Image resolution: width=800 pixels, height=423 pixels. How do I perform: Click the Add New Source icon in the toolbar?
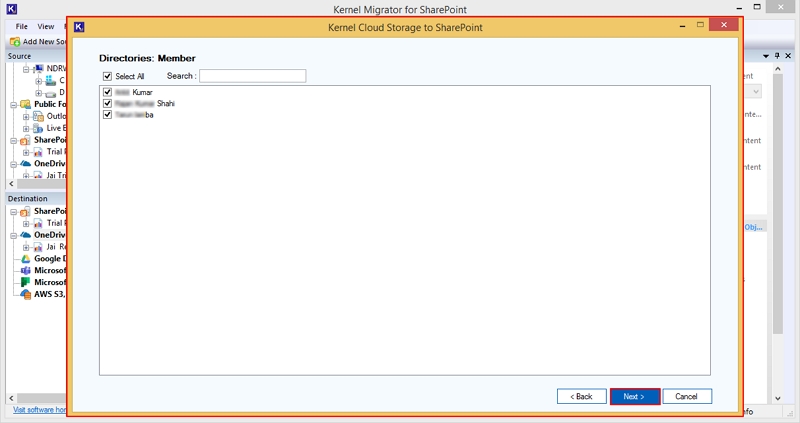point(15,41)
